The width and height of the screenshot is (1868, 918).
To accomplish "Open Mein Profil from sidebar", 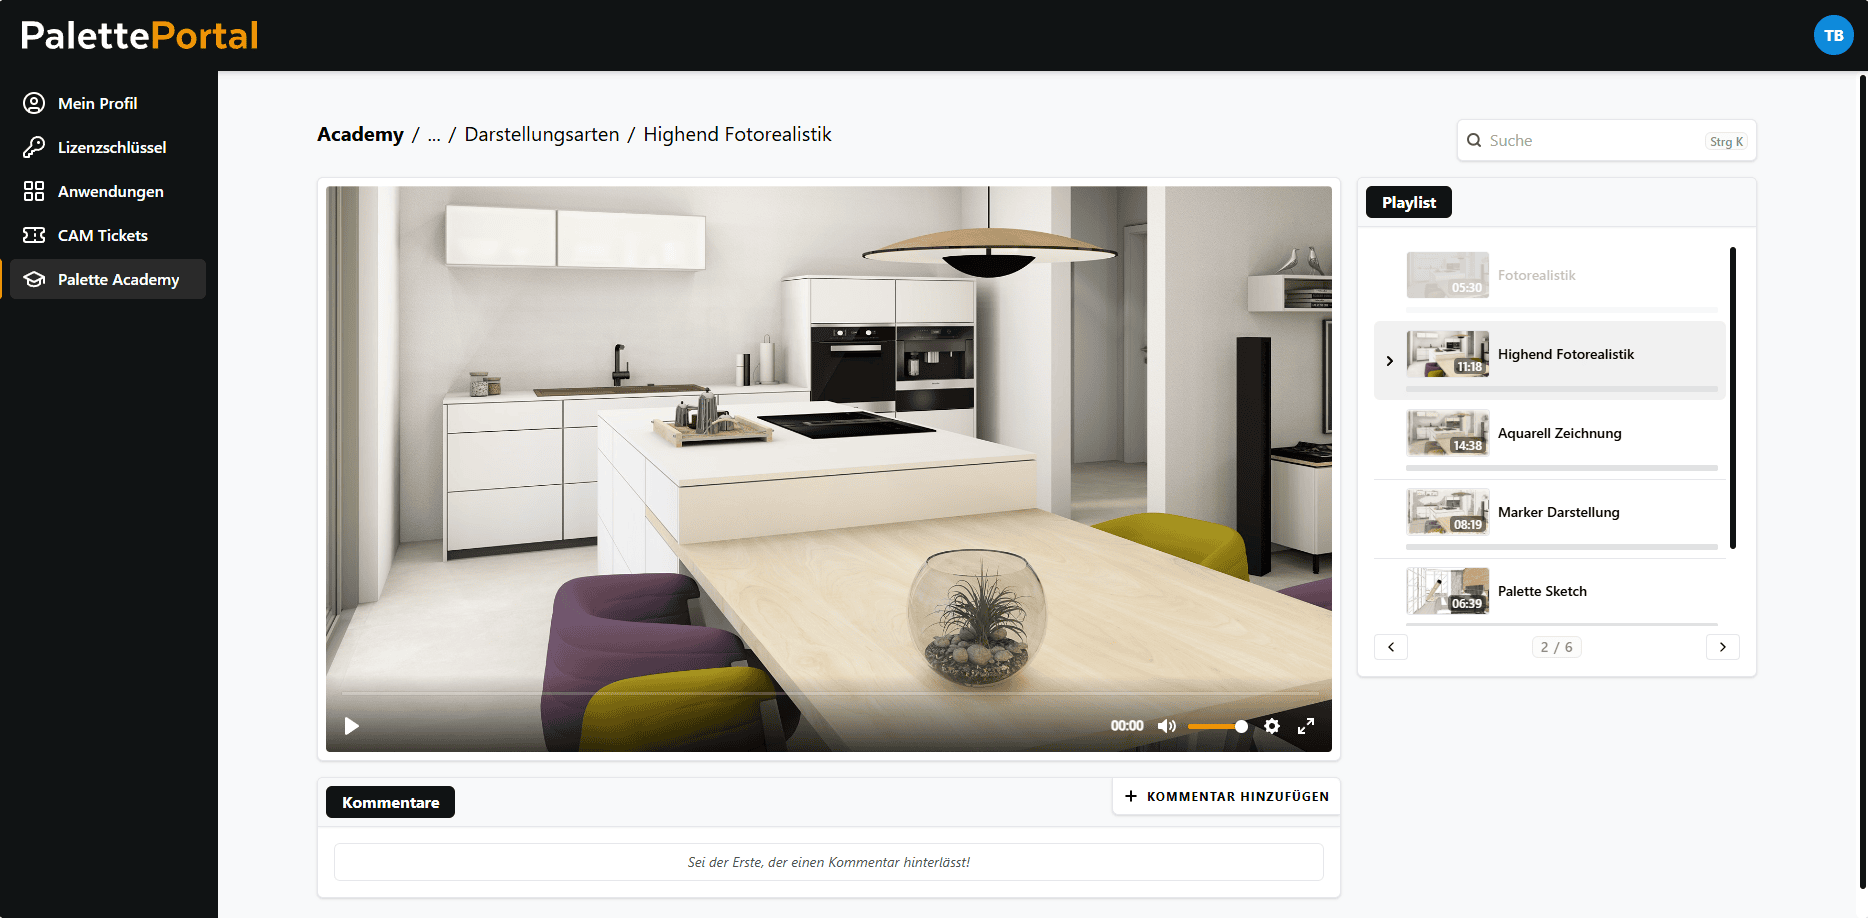I will 97,103.
